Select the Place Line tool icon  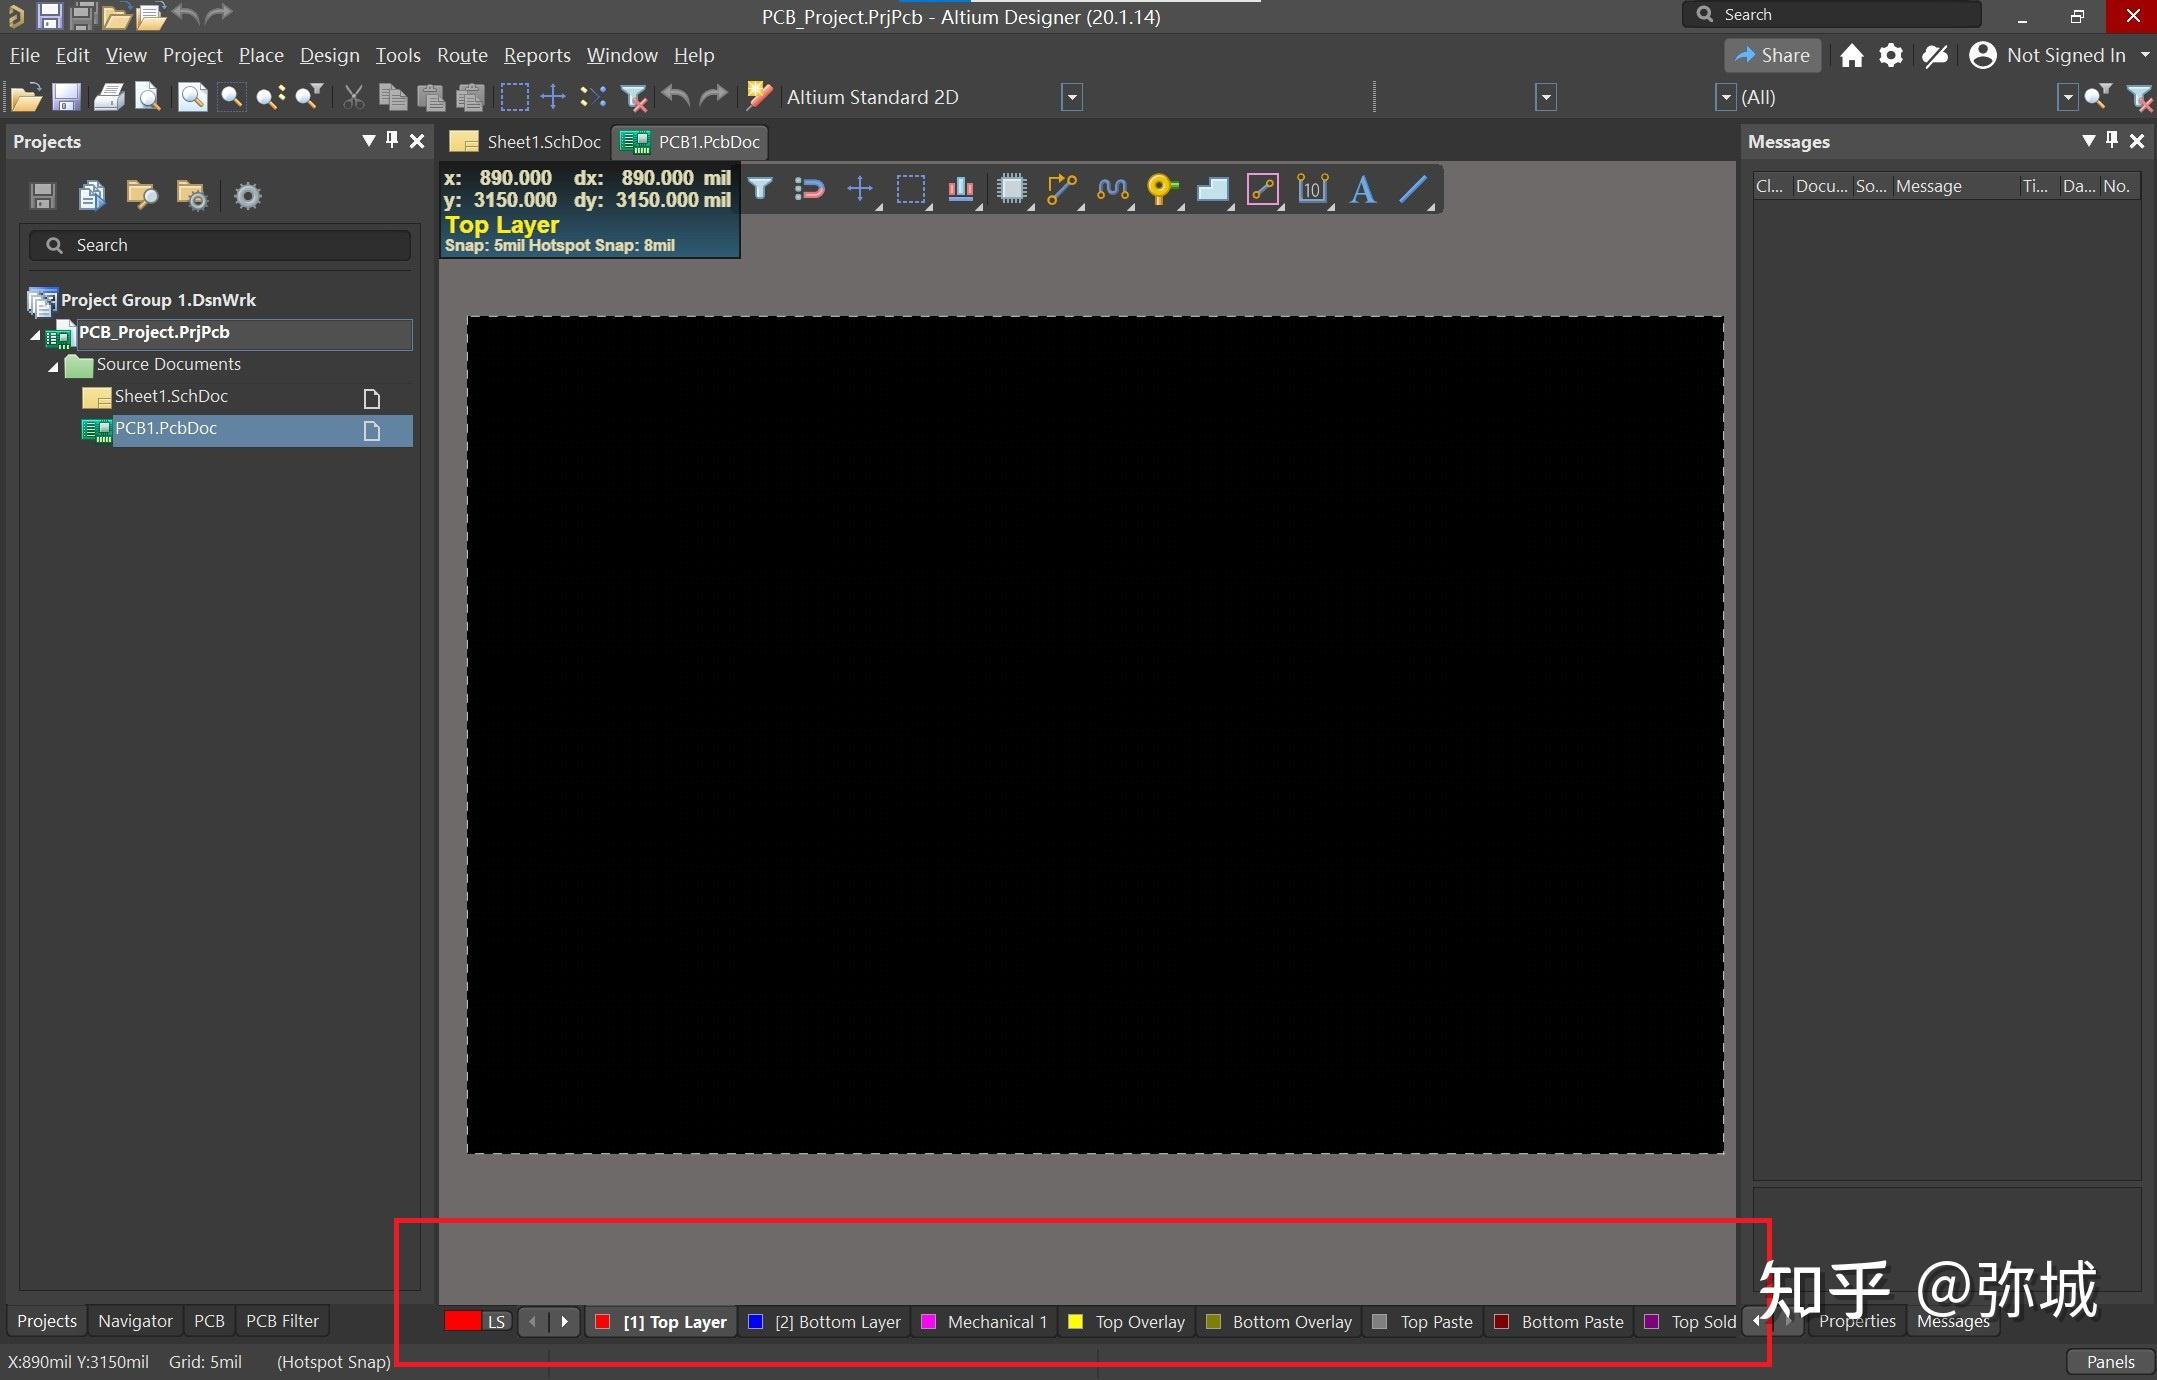1412,188
